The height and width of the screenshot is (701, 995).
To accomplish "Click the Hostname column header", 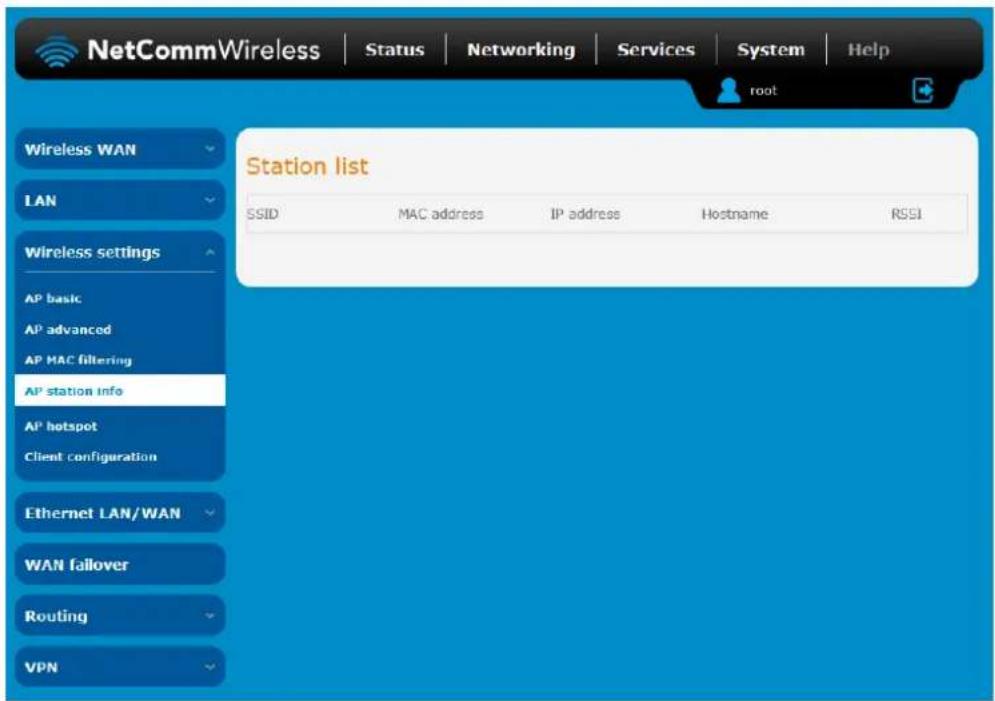I will [x=735, y=214].
